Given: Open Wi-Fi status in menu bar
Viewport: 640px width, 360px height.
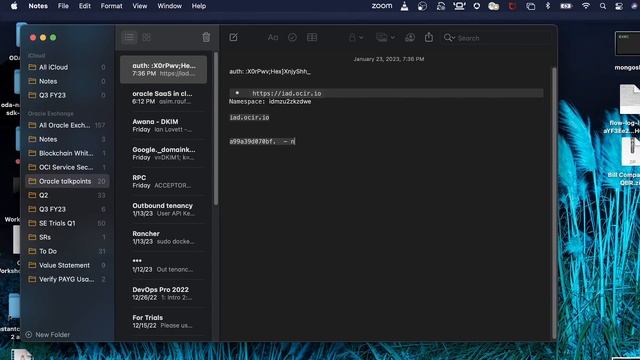Looking at the screenshot, I should coord(586,6).
